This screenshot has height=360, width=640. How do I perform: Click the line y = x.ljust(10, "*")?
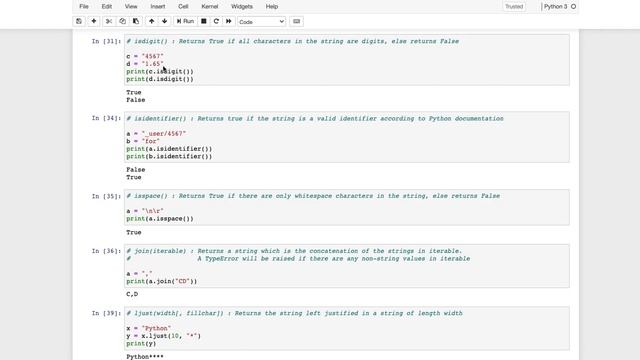click(x=164, y=336)
